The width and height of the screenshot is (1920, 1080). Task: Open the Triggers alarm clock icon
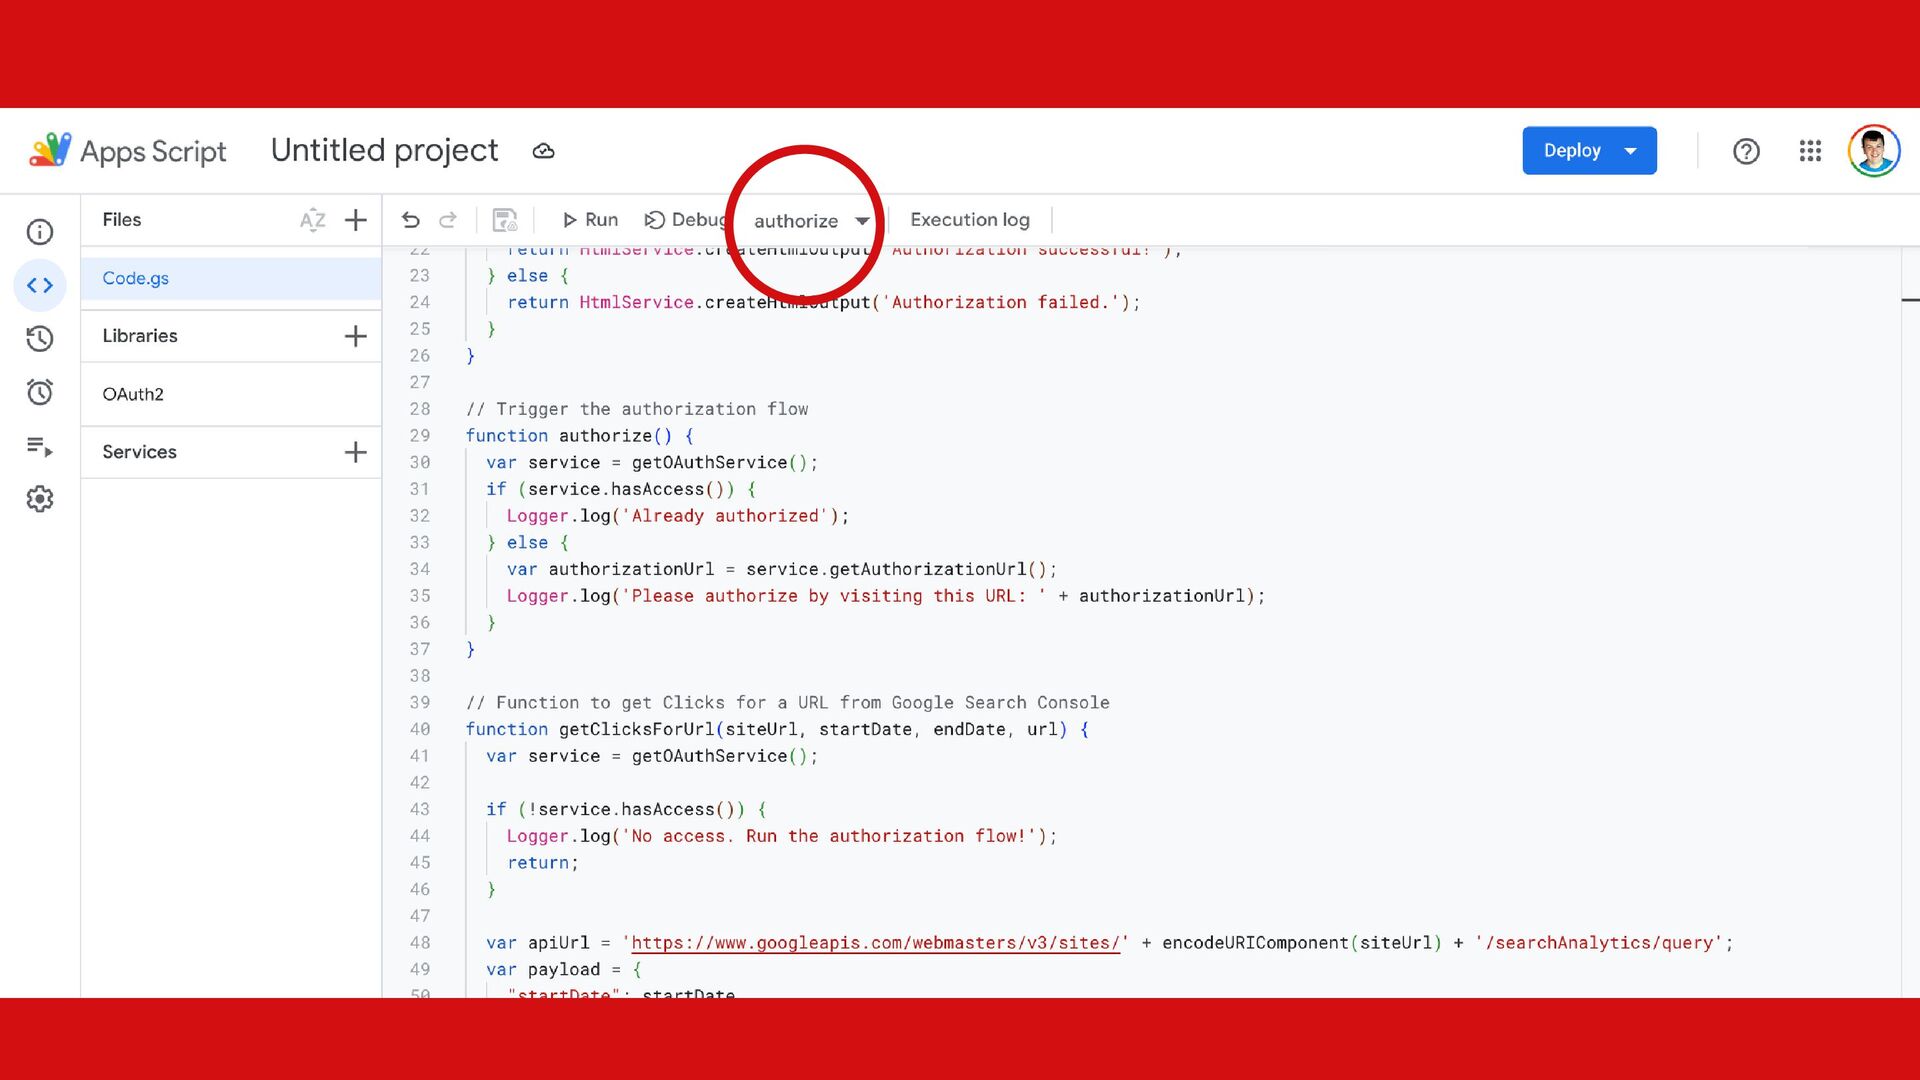tap(40, 392)
